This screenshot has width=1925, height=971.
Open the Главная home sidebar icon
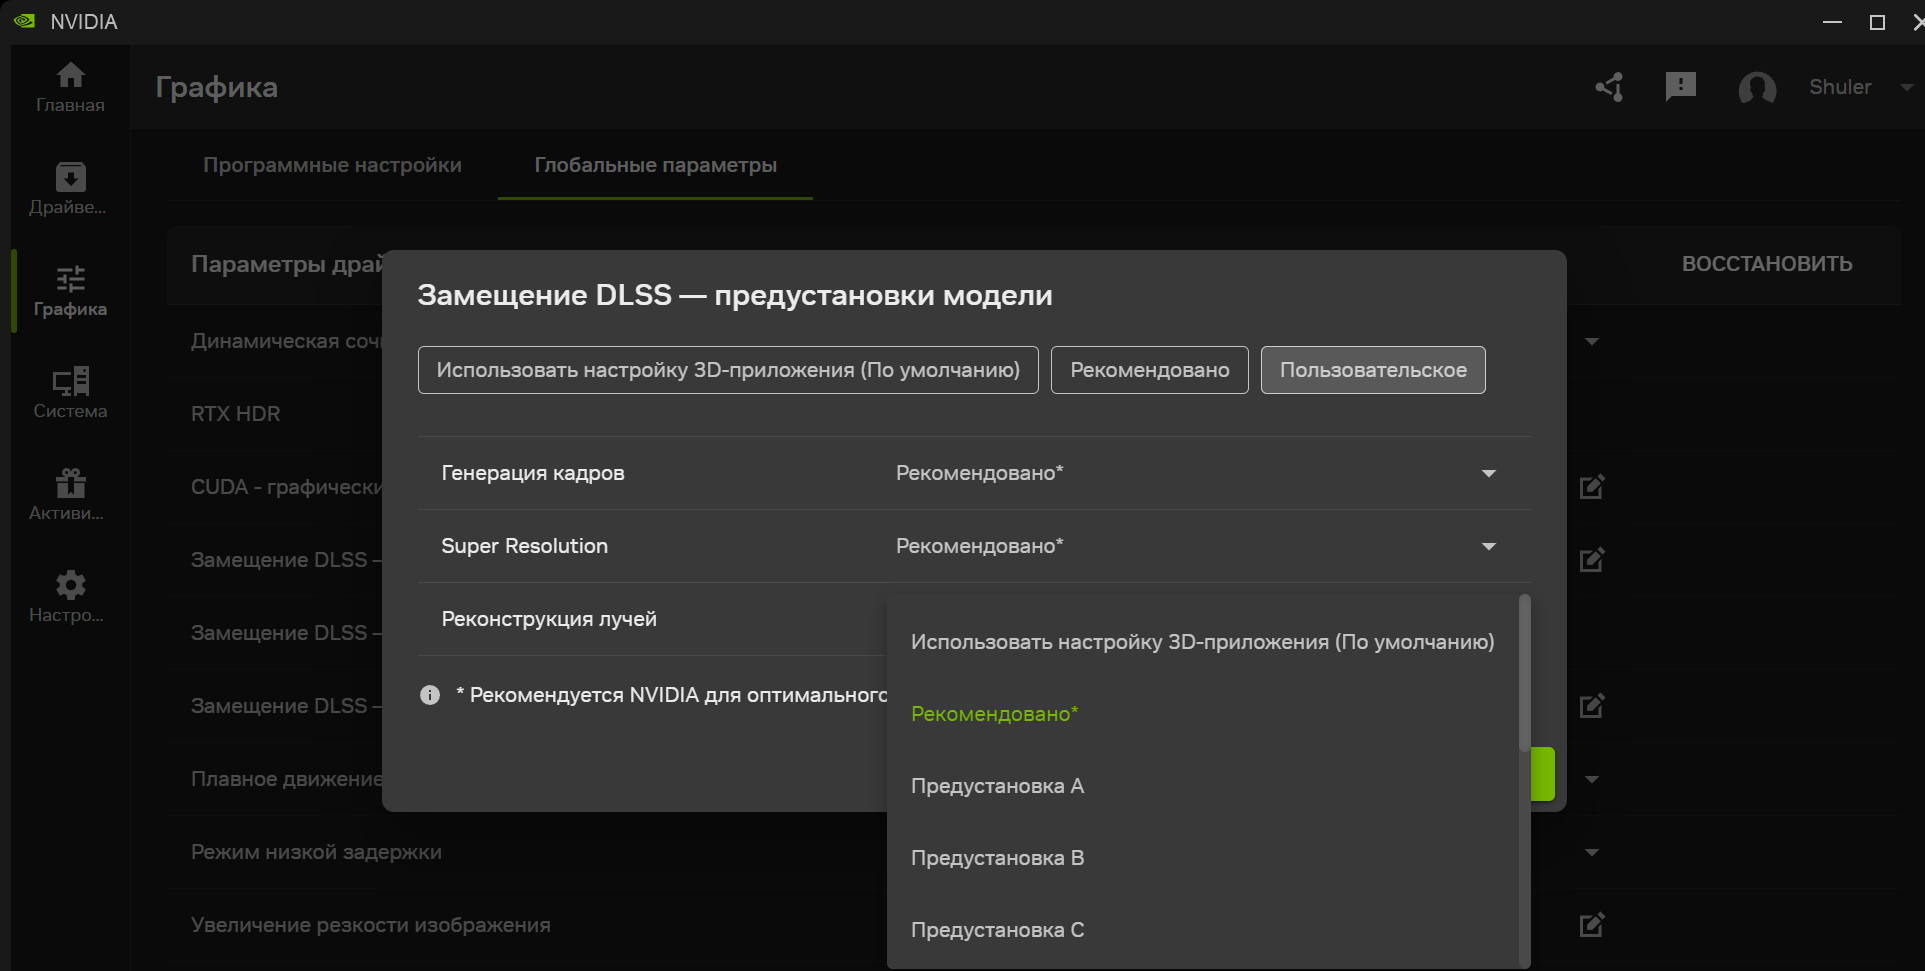pyautogui.click(x=70, y=75)
